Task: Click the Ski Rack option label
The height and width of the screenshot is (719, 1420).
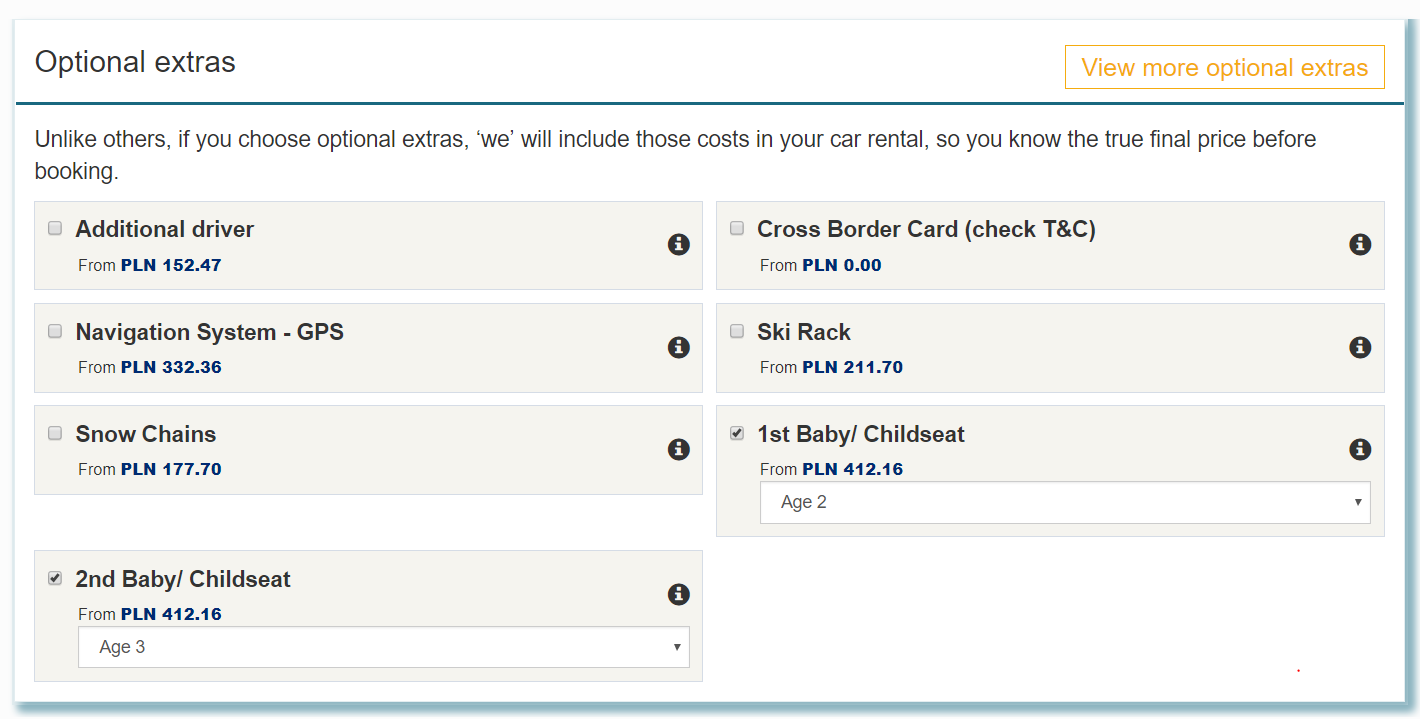Action: [804, 332]
